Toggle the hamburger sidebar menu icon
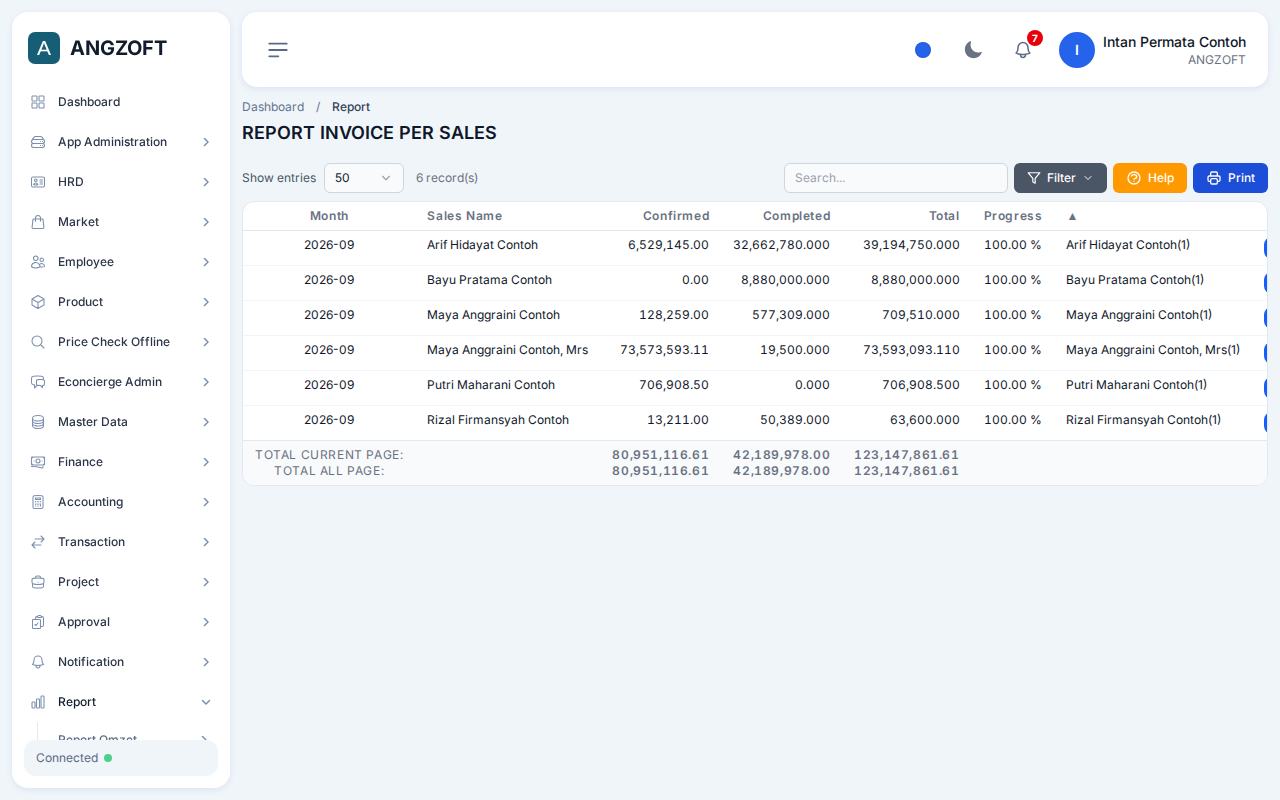1280x800 pixels. pyautogui.click(x=278, y=50)
